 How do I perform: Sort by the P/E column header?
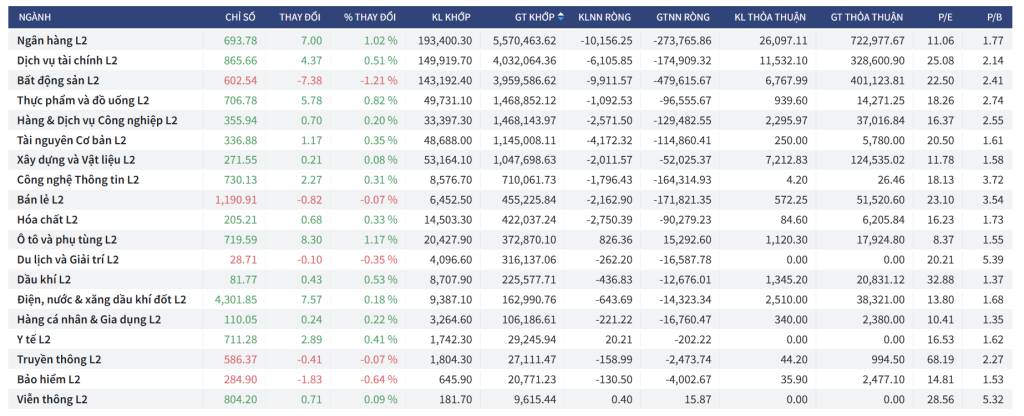tap(945, 17)
